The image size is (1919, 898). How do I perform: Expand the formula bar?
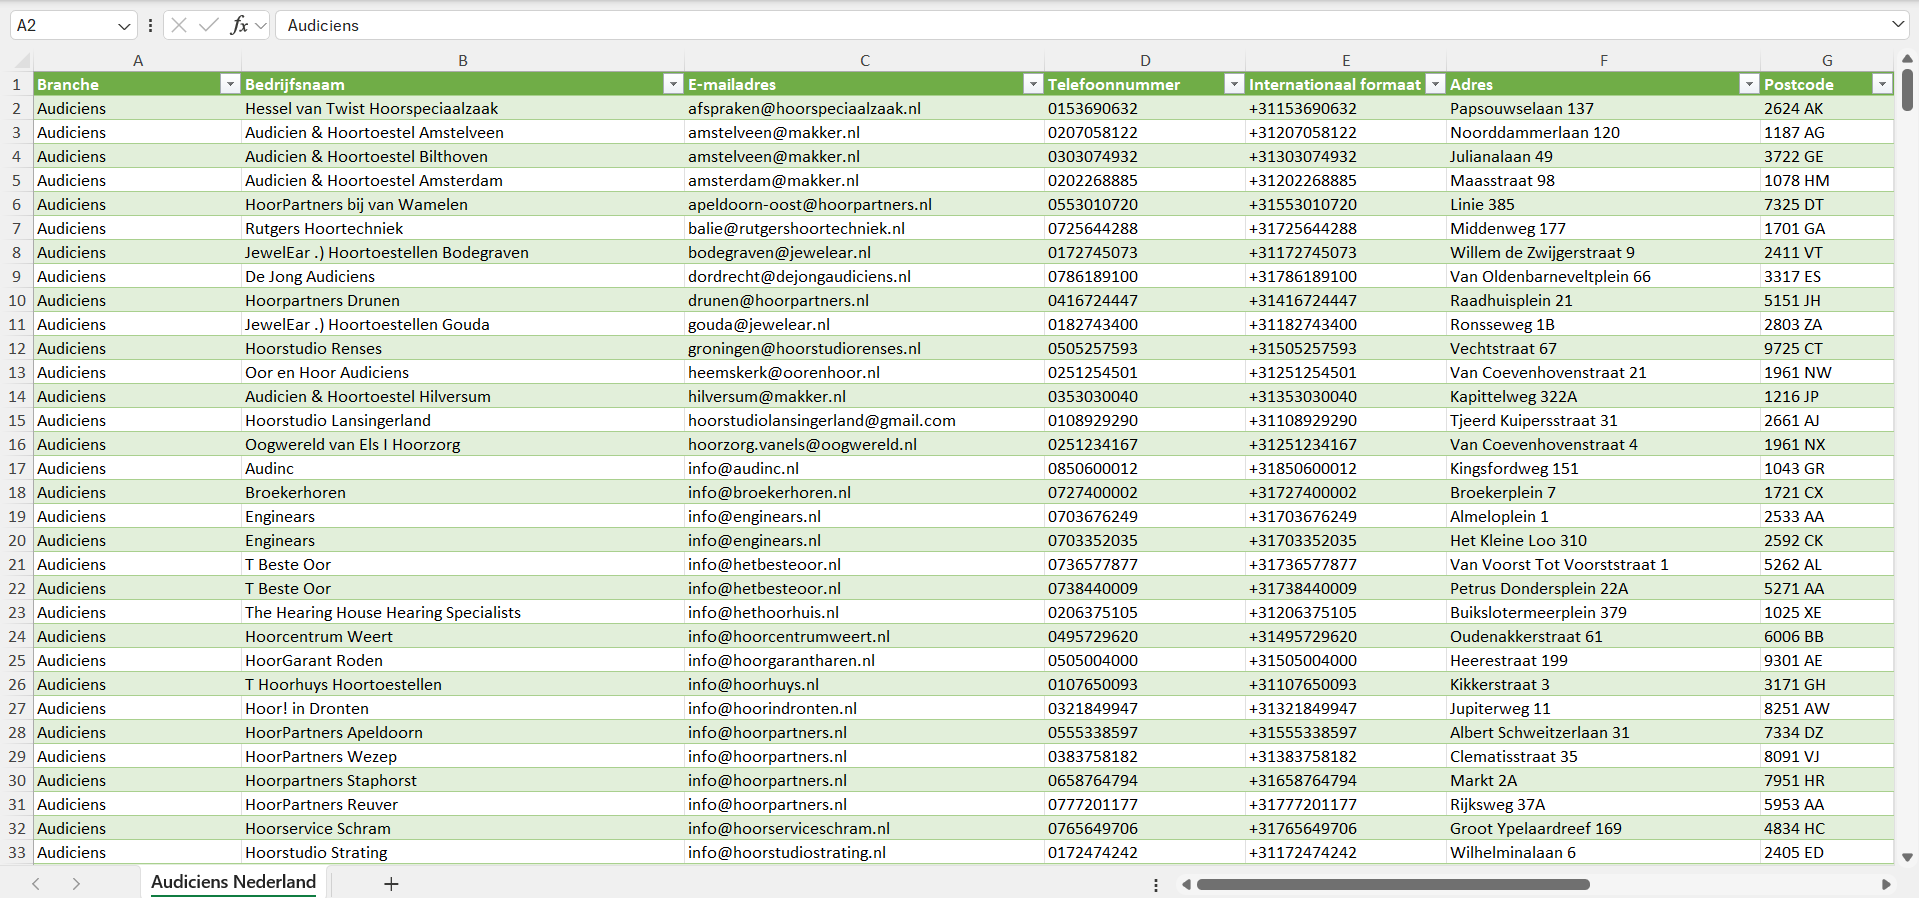[1897, 25]
